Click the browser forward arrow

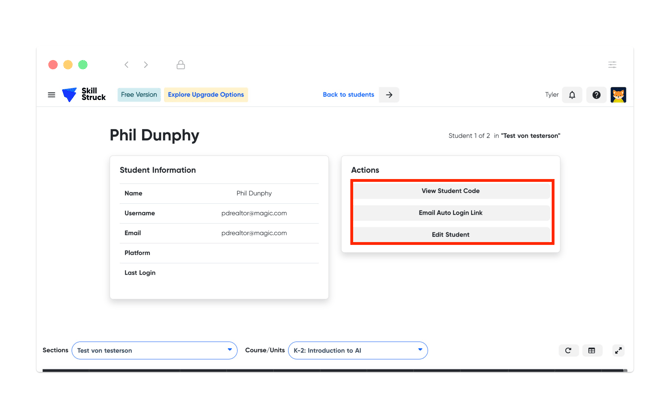(146, 65)
